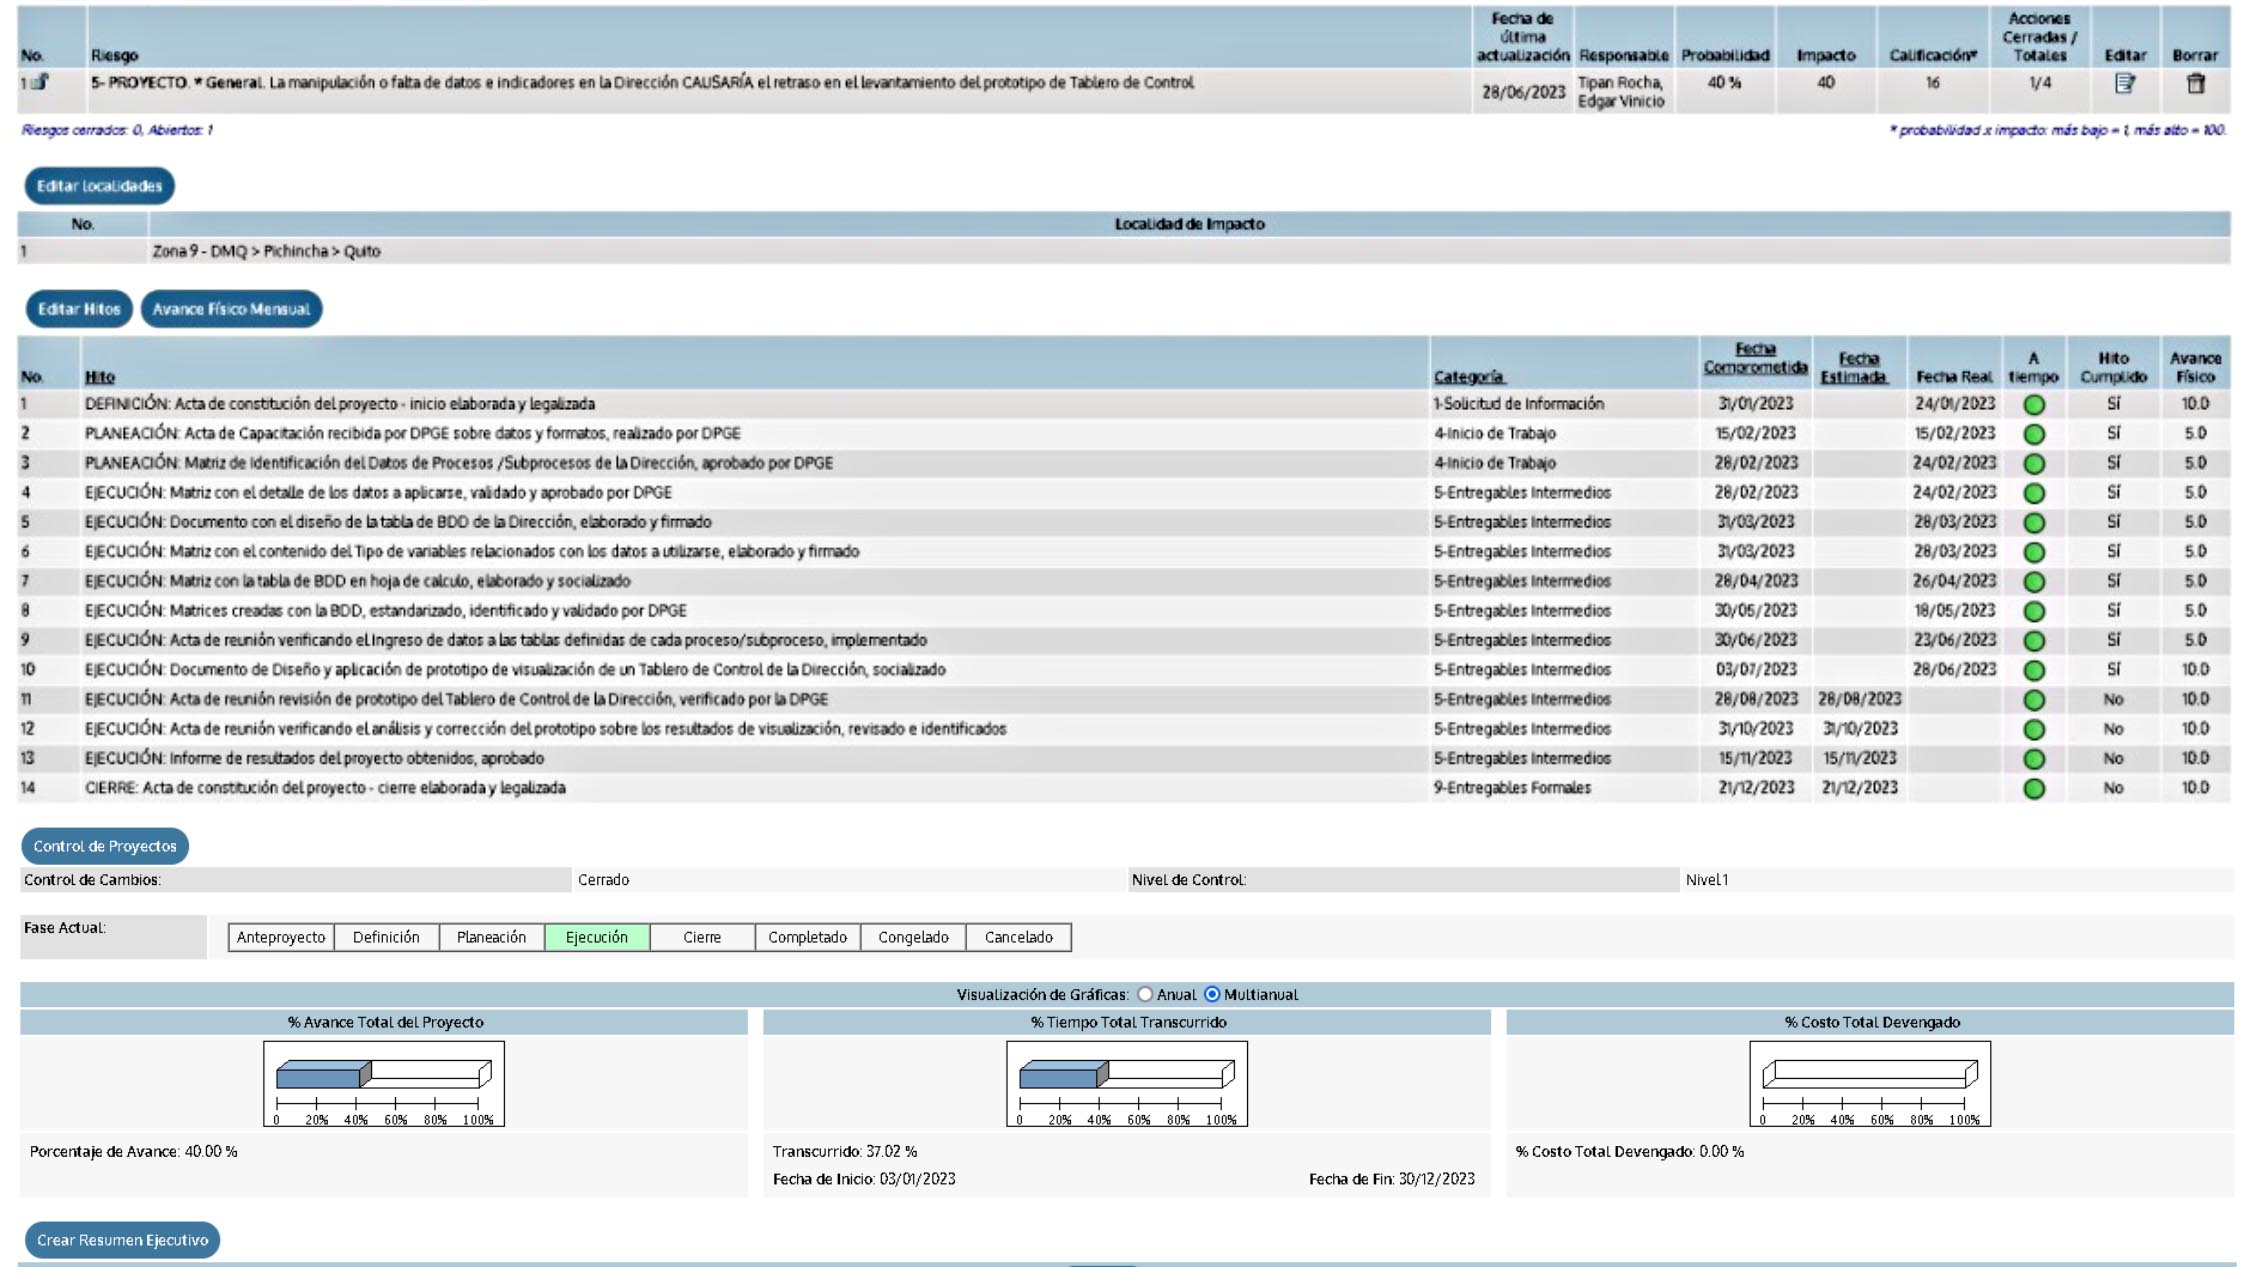Click locality row Zona 9 - DMQ > Pichincha > Quito
This screenshot has width=2250, height=1267.
[1124, 251]
